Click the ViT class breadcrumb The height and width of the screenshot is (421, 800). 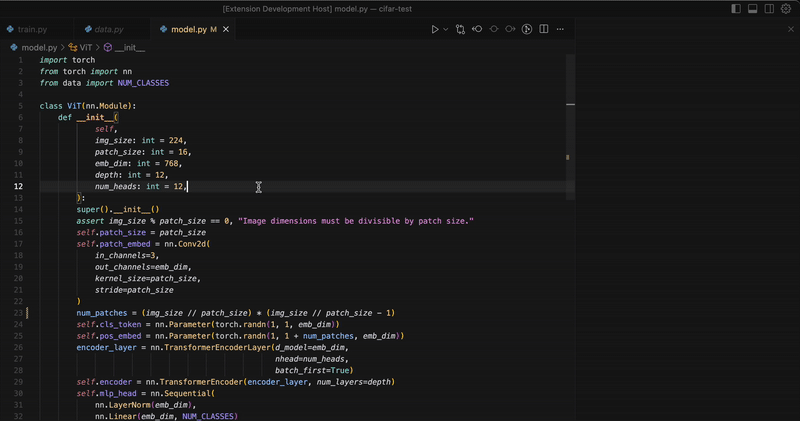tap(86, 47)
